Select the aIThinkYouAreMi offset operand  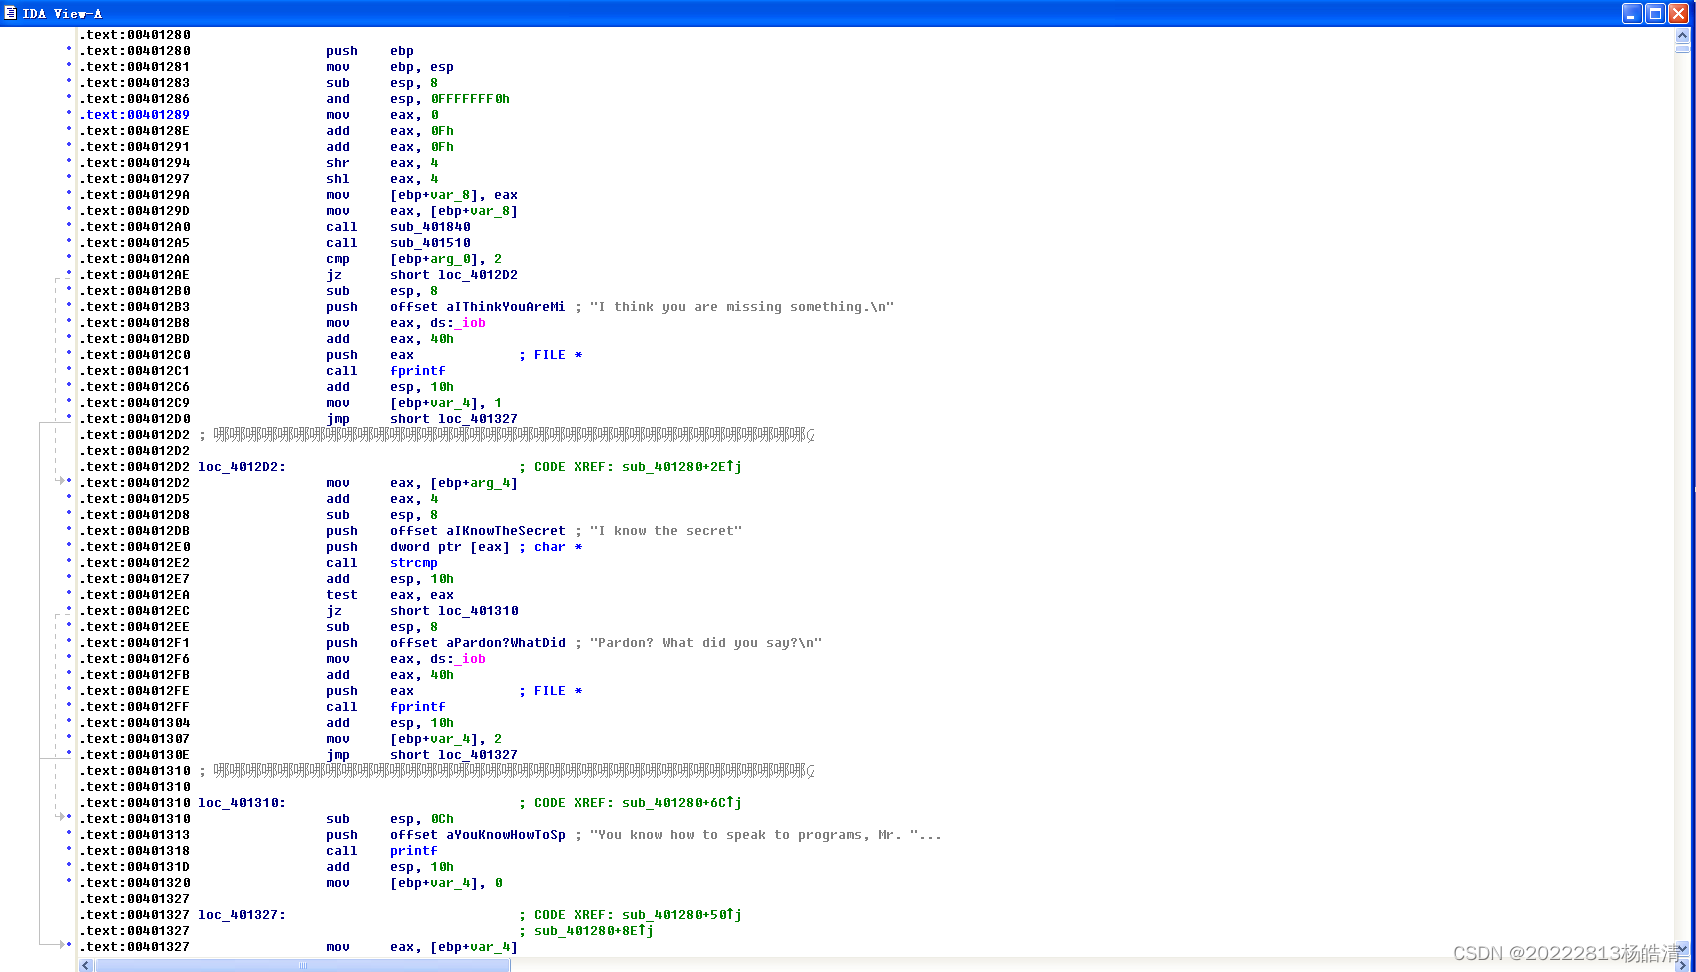coord(505,307)
